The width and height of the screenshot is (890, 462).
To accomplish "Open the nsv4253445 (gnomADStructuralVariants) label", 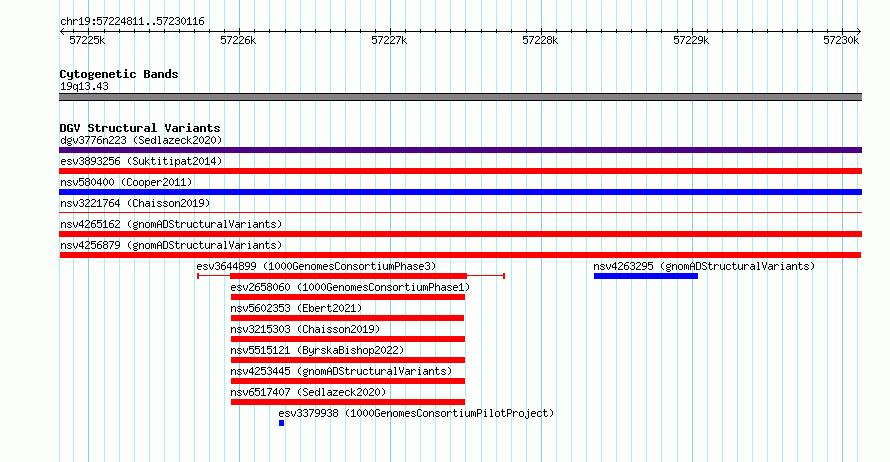I will tap(341, 371).
